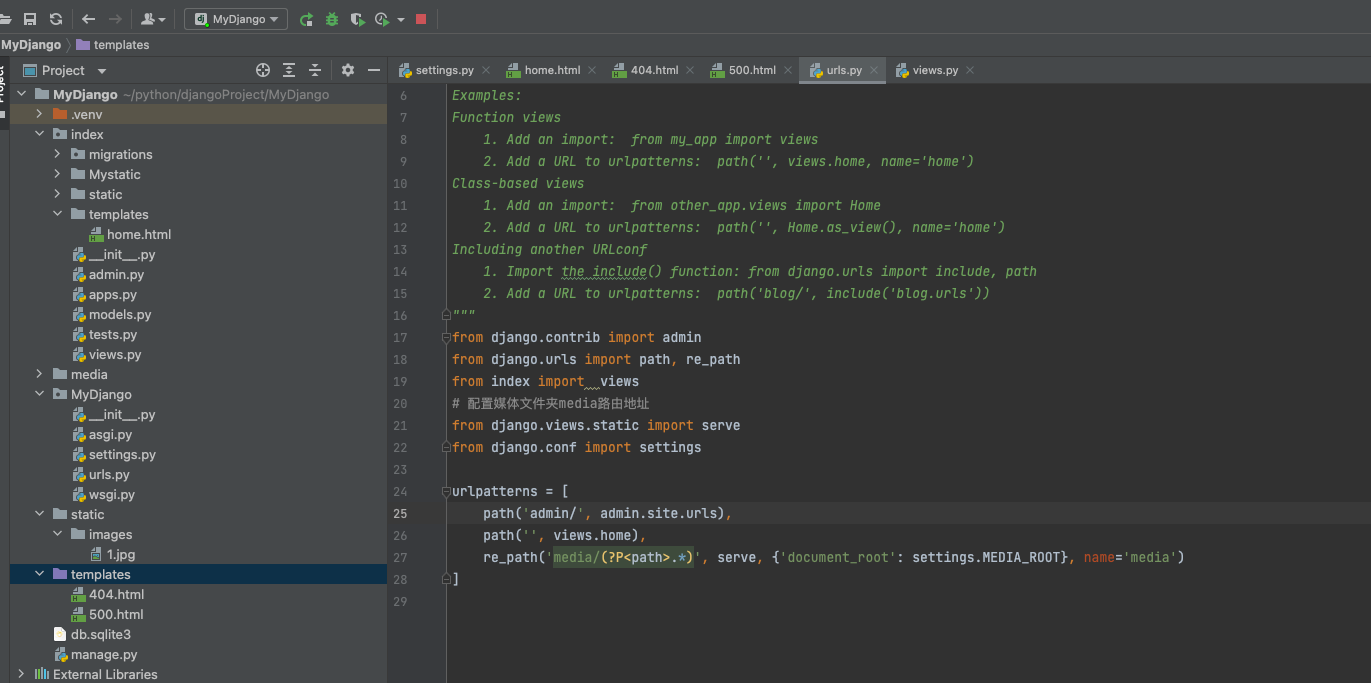1371x683 pixels.
Task: Toggle fold marker at line 17 imports
Action: coord(446,337)
